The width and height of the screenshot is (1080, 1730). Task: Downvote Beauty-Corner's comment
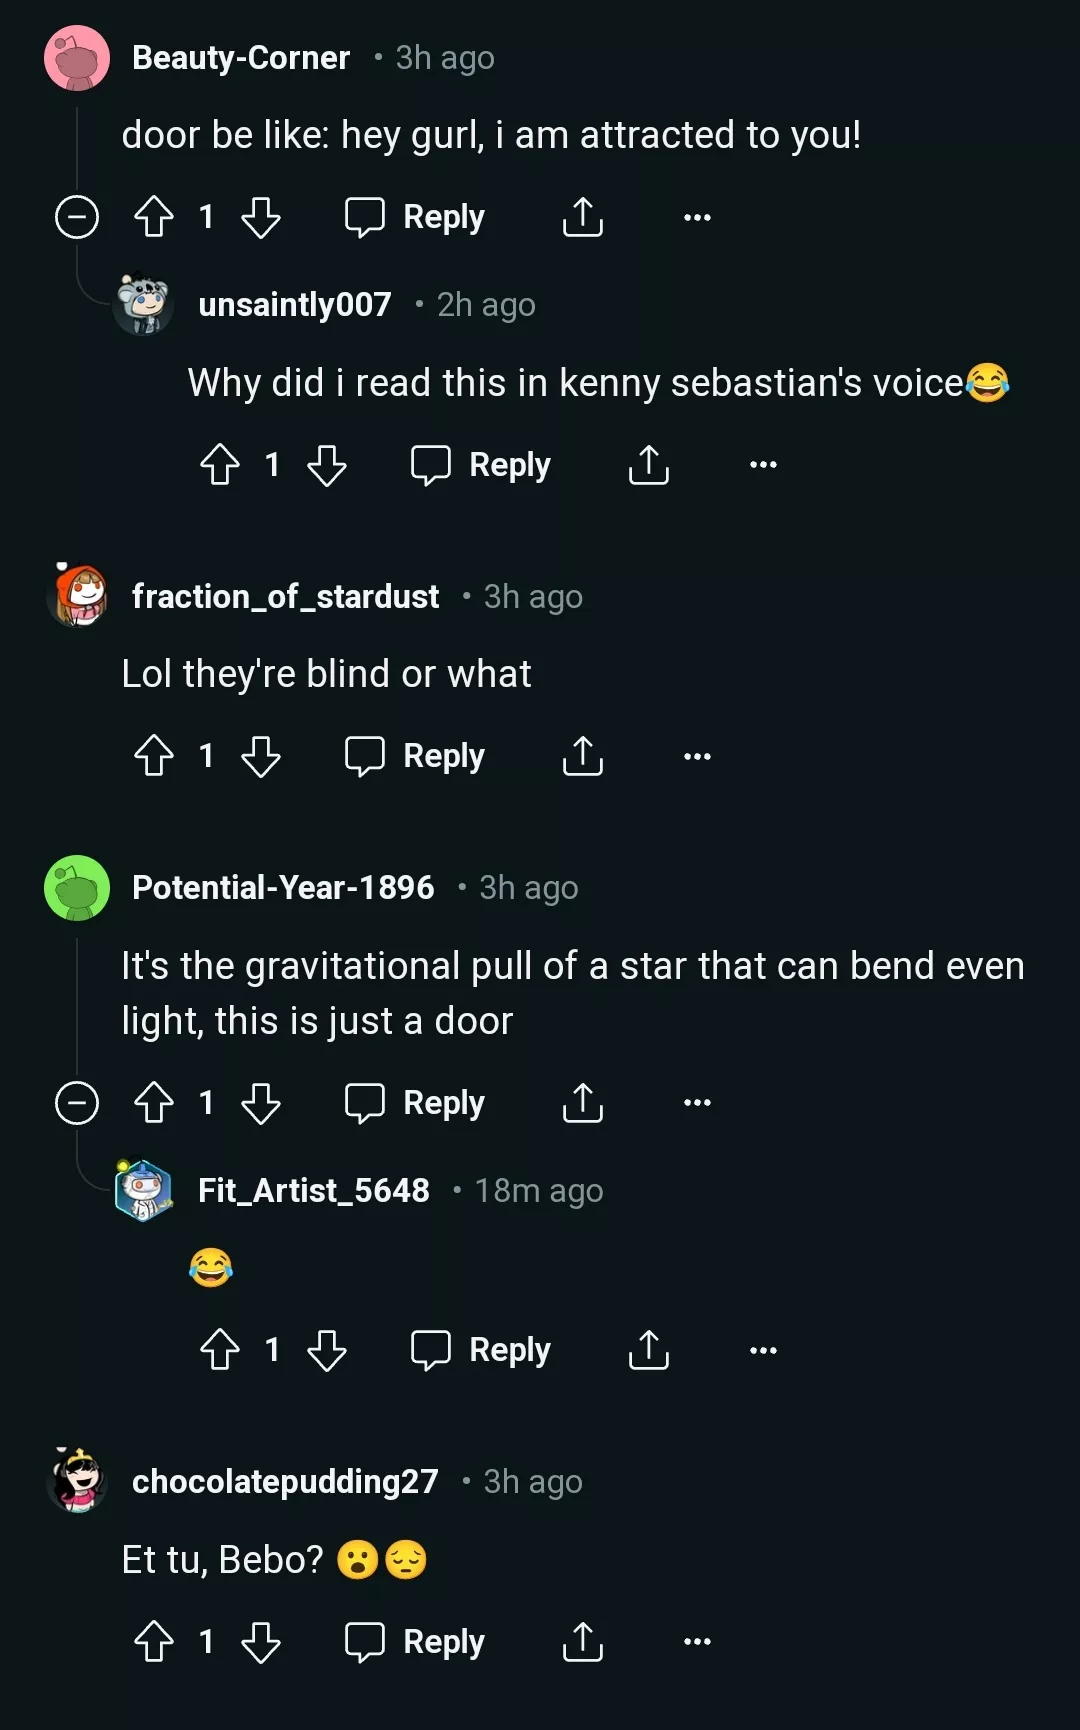click(x=261, y=217)
